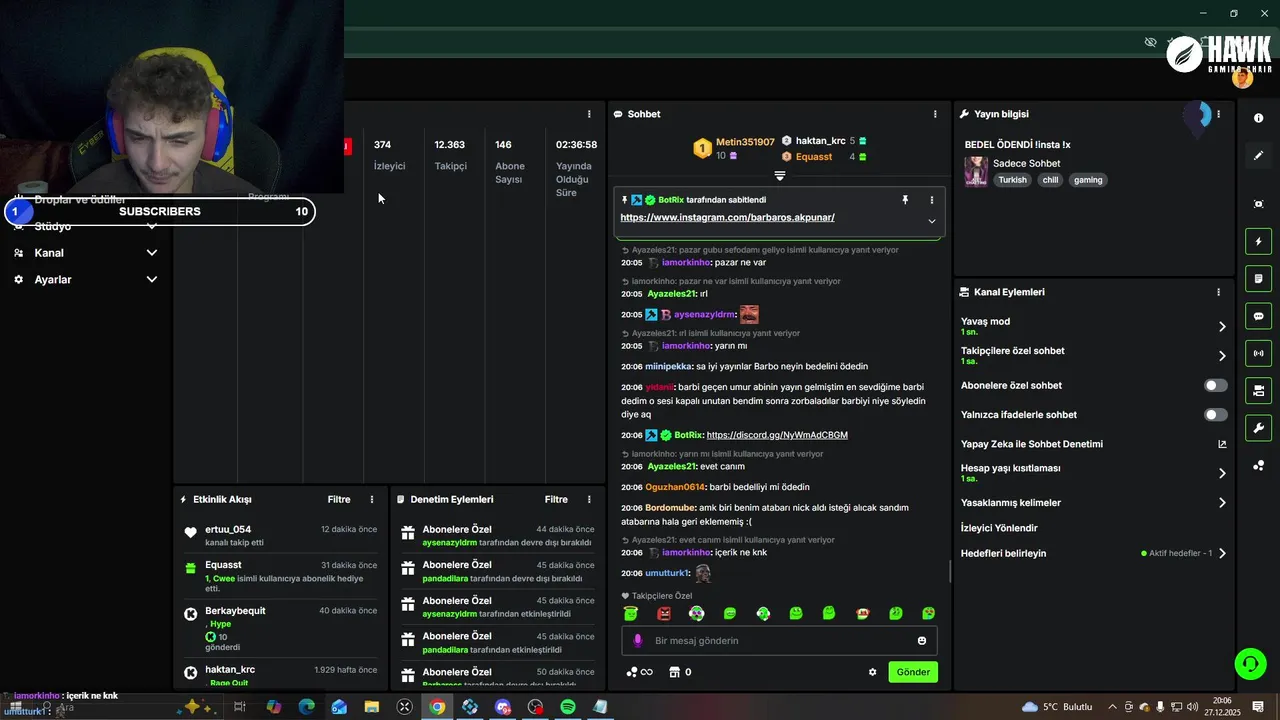Screen dimensions: 1280x720
Task: Click the Turkish tag
Action: (1012, 180)
